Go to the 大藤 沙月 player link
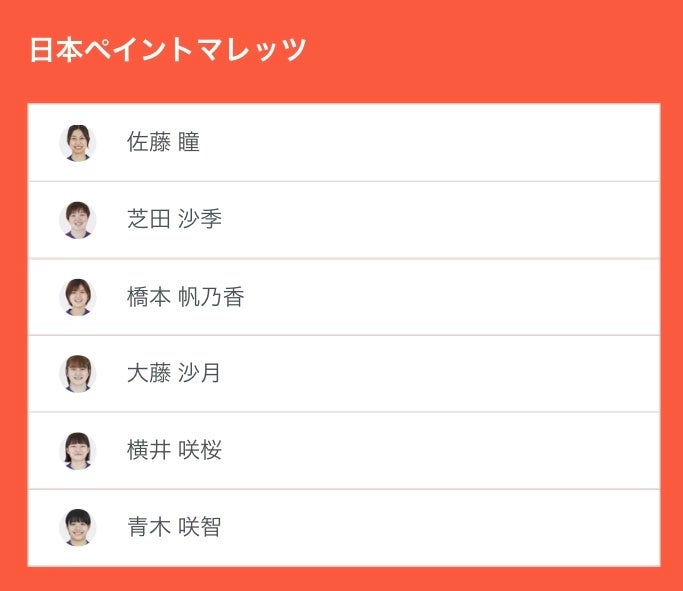 [174, 374]
